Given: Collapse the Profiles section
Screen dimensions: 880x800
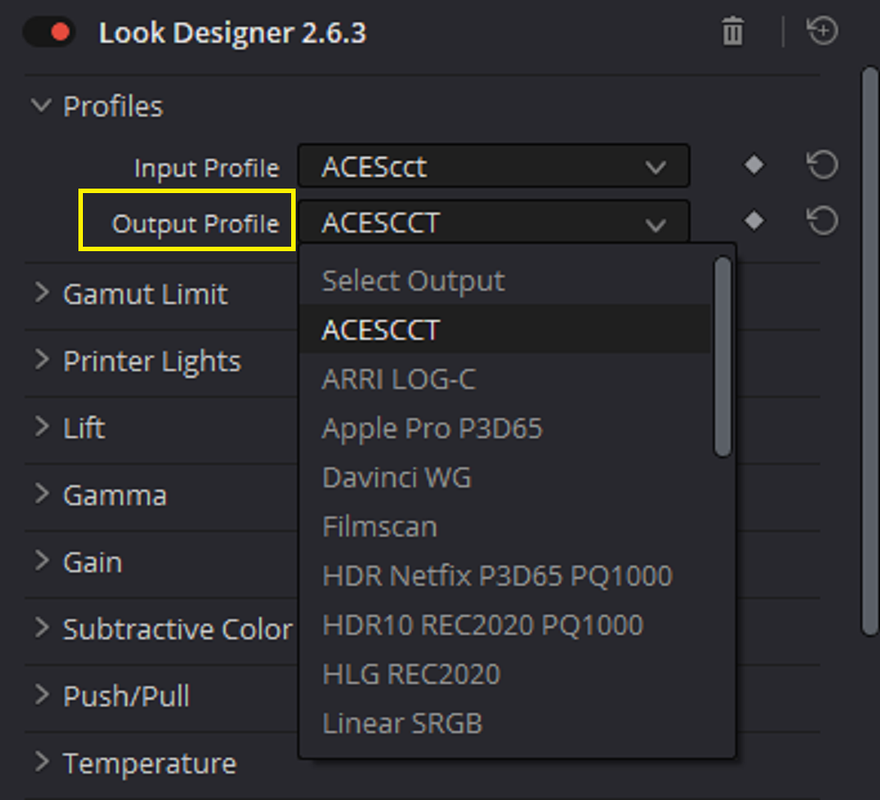Looking at the screenshot, I should pos(42,106).
